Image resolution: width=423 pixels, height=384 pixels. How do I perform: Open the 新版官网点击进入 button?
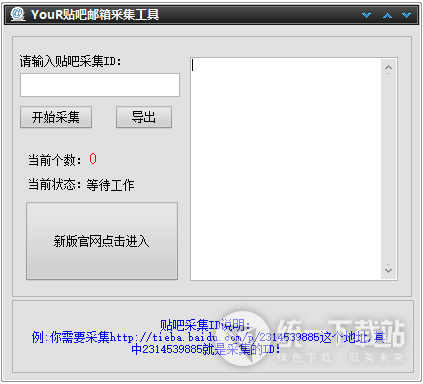click(x=102, y=241)
